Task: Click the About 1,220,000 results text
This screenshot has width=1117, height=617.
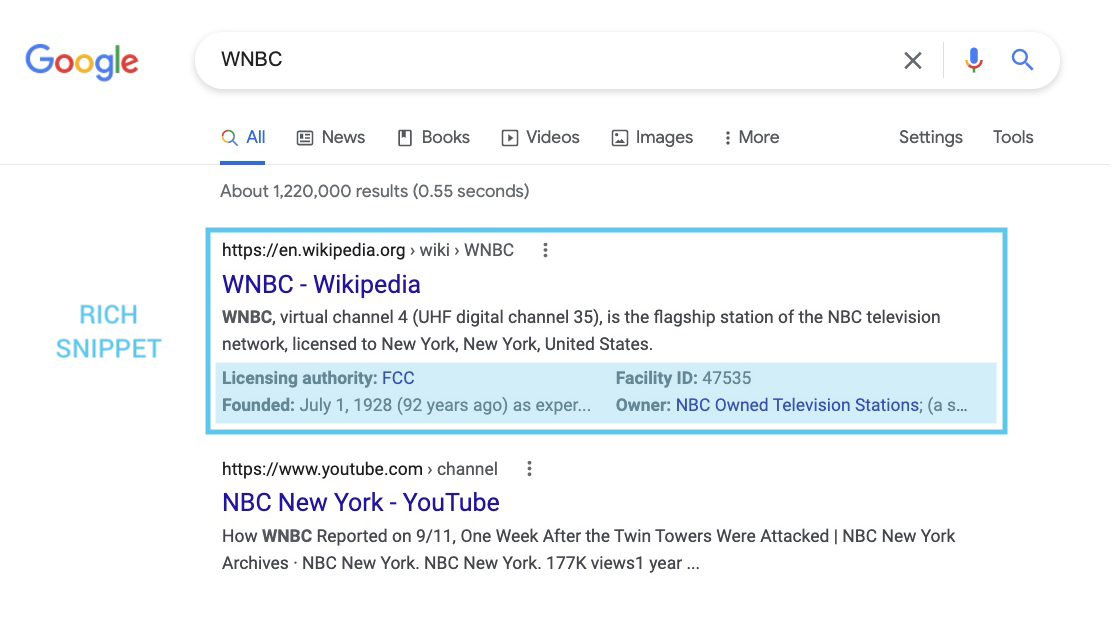Action: click(x=375, y=191)
